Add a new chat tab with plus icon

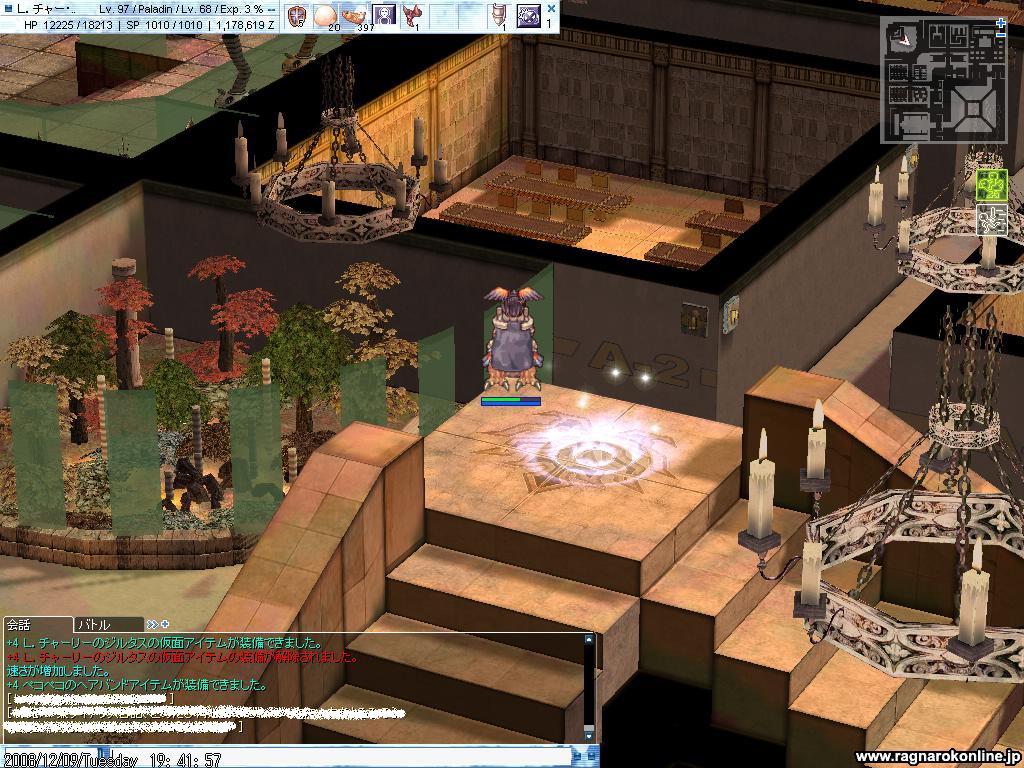coord(165,624)
